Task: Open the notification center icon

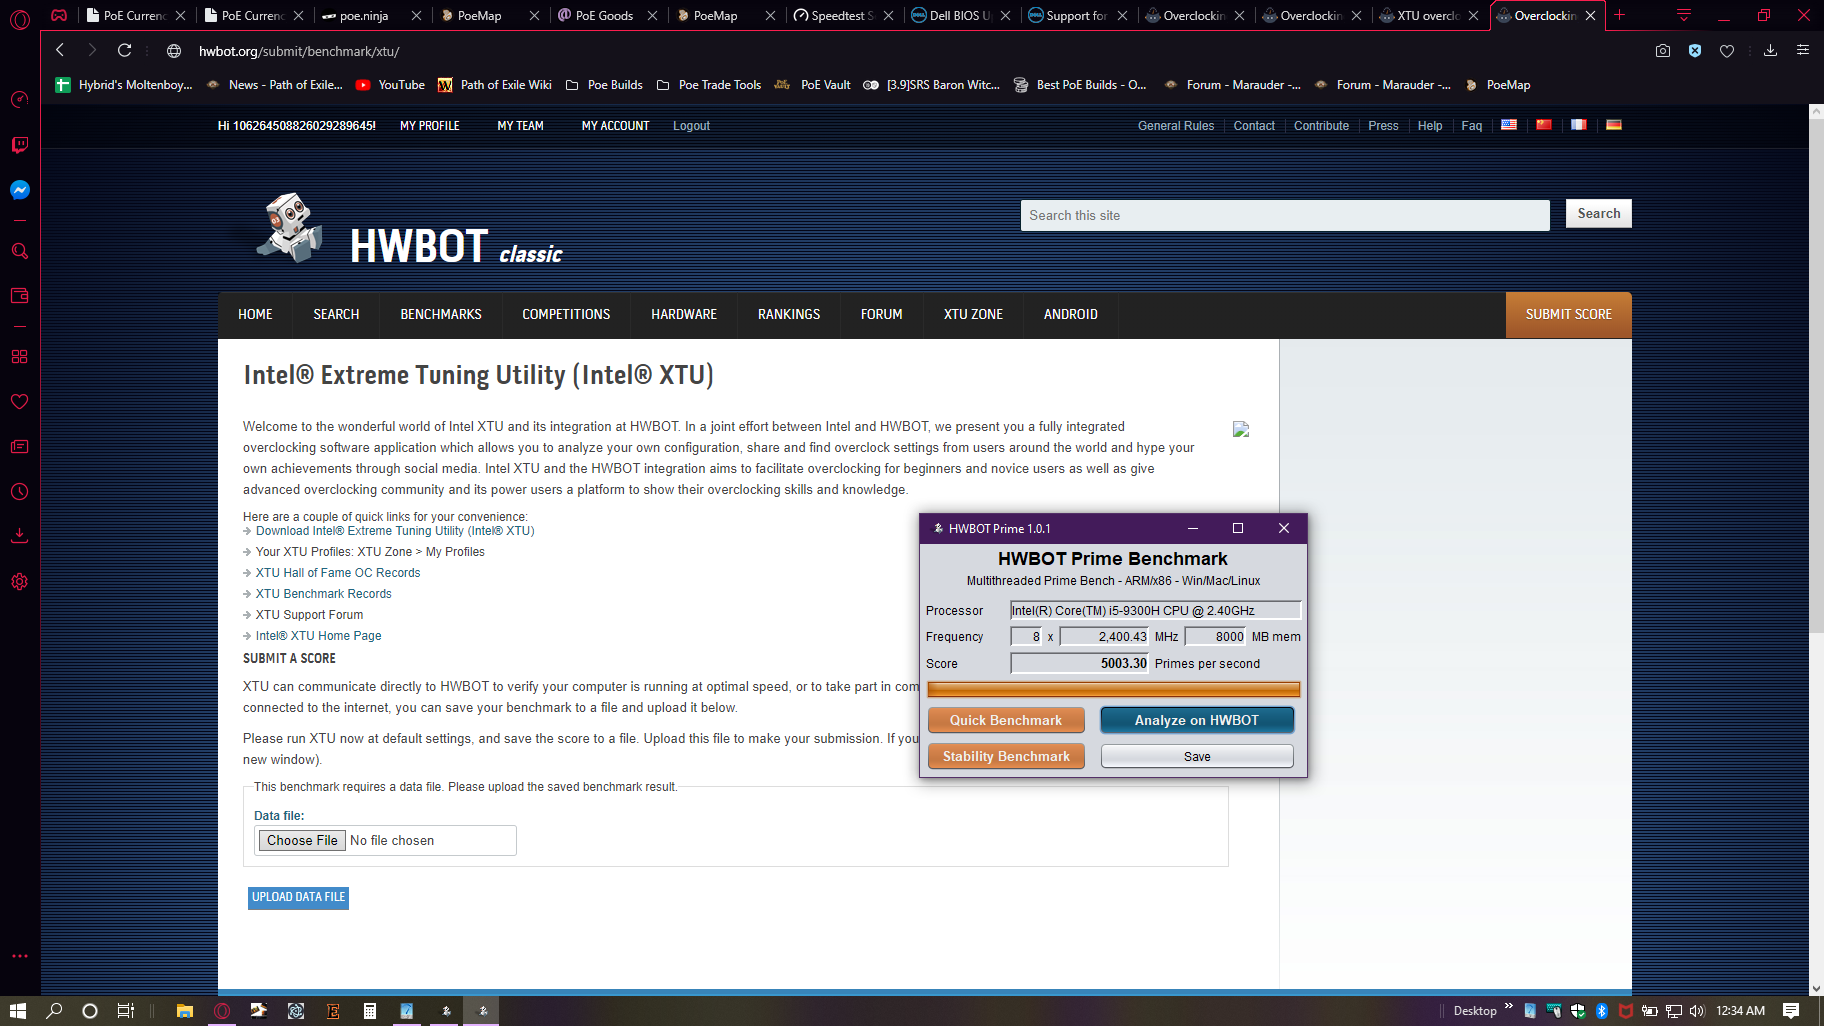Action: pyautogui.click(x=1791, y=1011)
